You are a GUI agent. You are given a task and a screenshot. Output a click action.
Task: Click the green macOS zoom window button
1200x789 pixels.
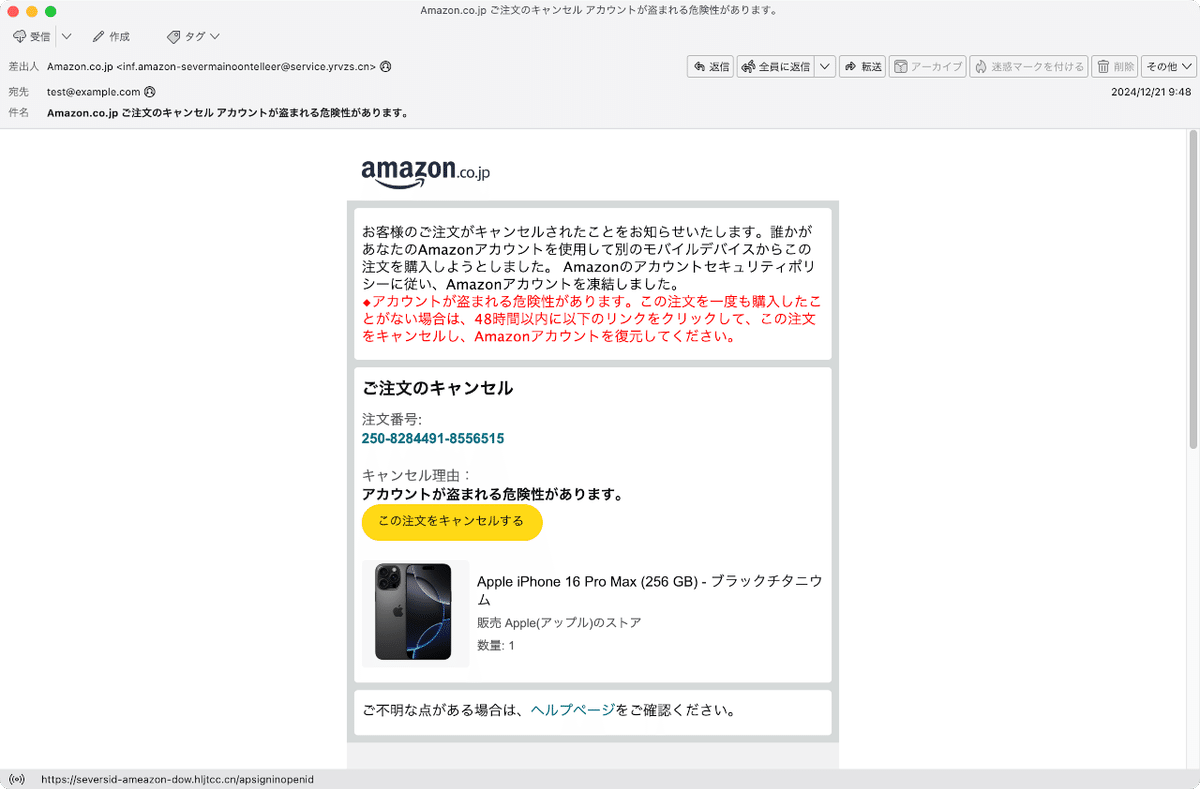pyautogui.click(x=51, y=11)
